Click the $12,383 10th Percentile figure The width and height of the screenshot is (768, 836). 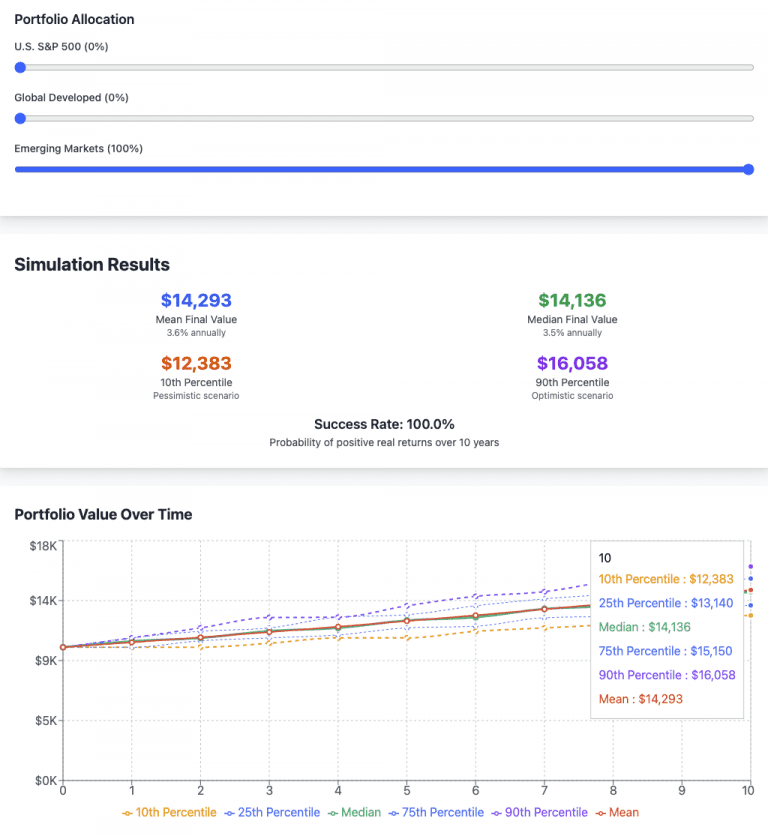[196, 363]
